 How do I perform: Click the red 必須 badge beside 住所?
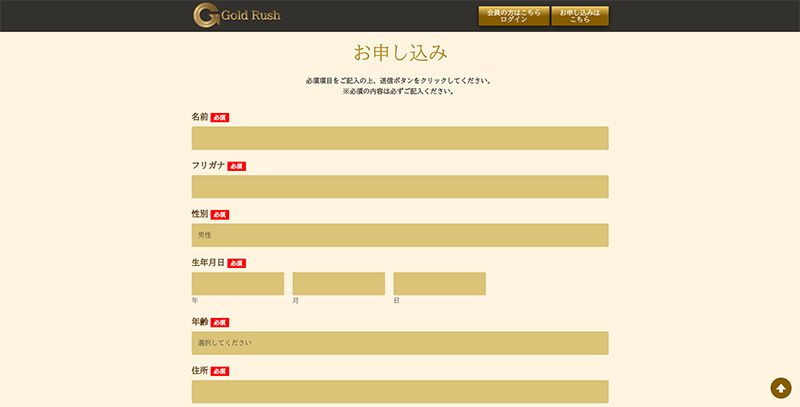point(220,371)
